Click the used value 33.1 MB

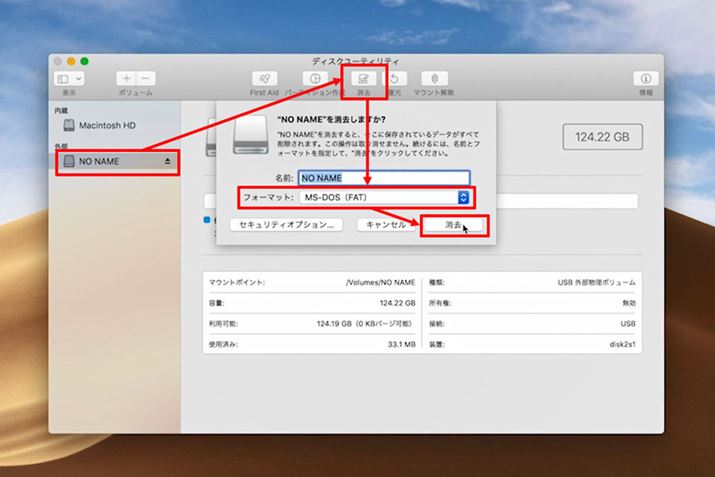pos(402,344)
